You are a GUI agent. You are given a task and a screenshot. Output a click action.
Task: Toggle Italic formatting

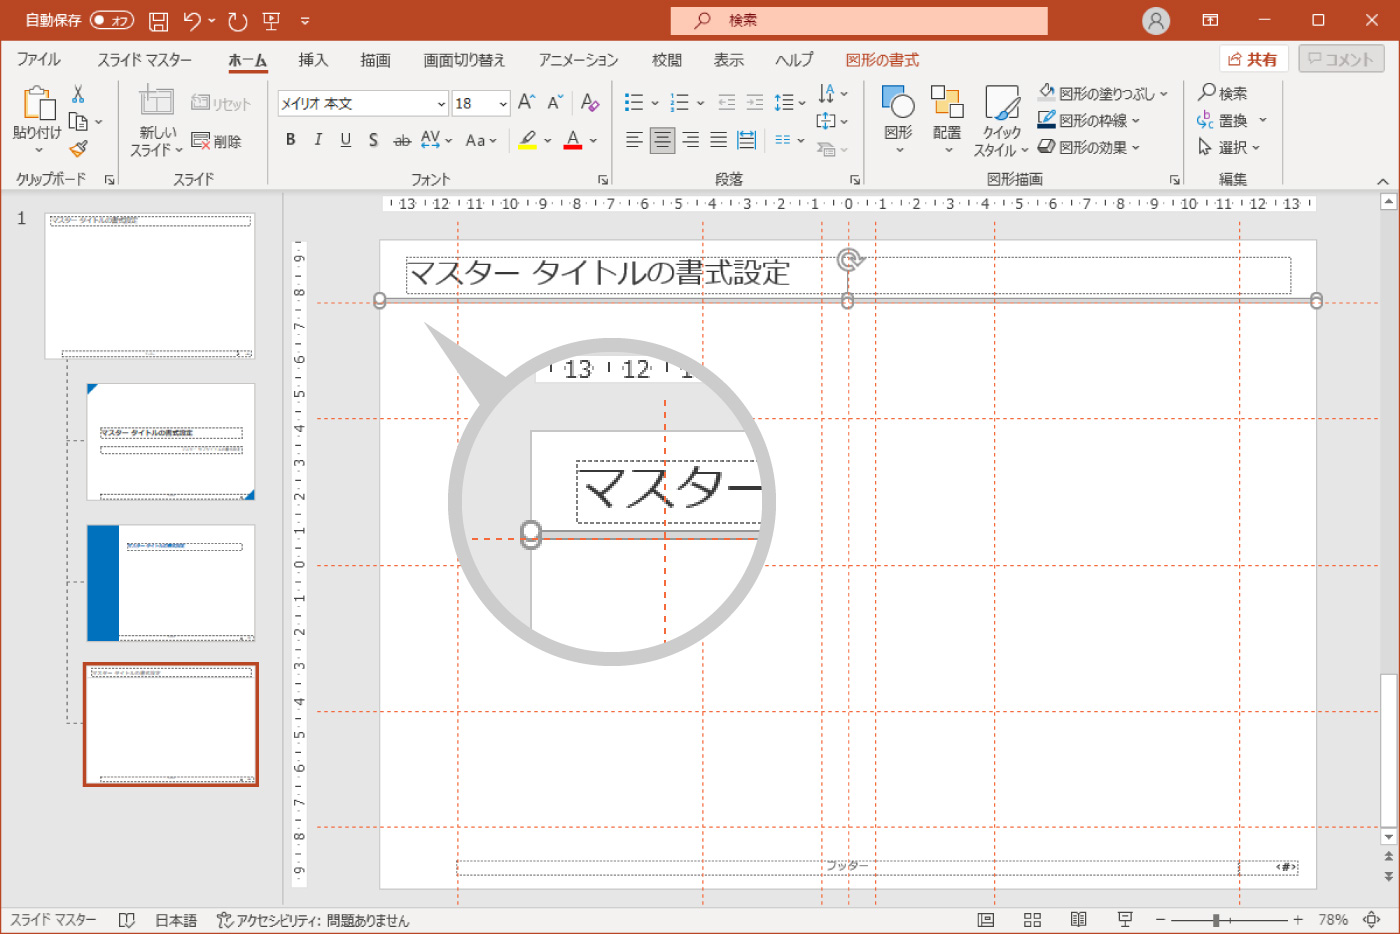[318, 140]
